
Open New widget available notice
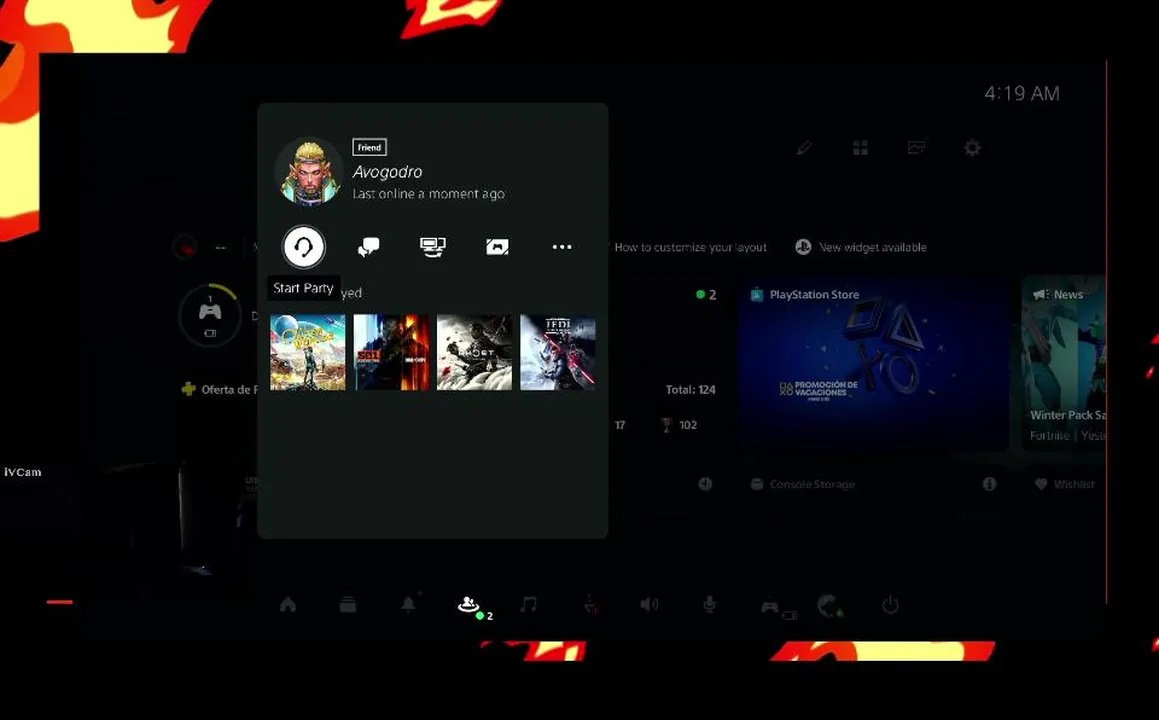coord(861,248)
